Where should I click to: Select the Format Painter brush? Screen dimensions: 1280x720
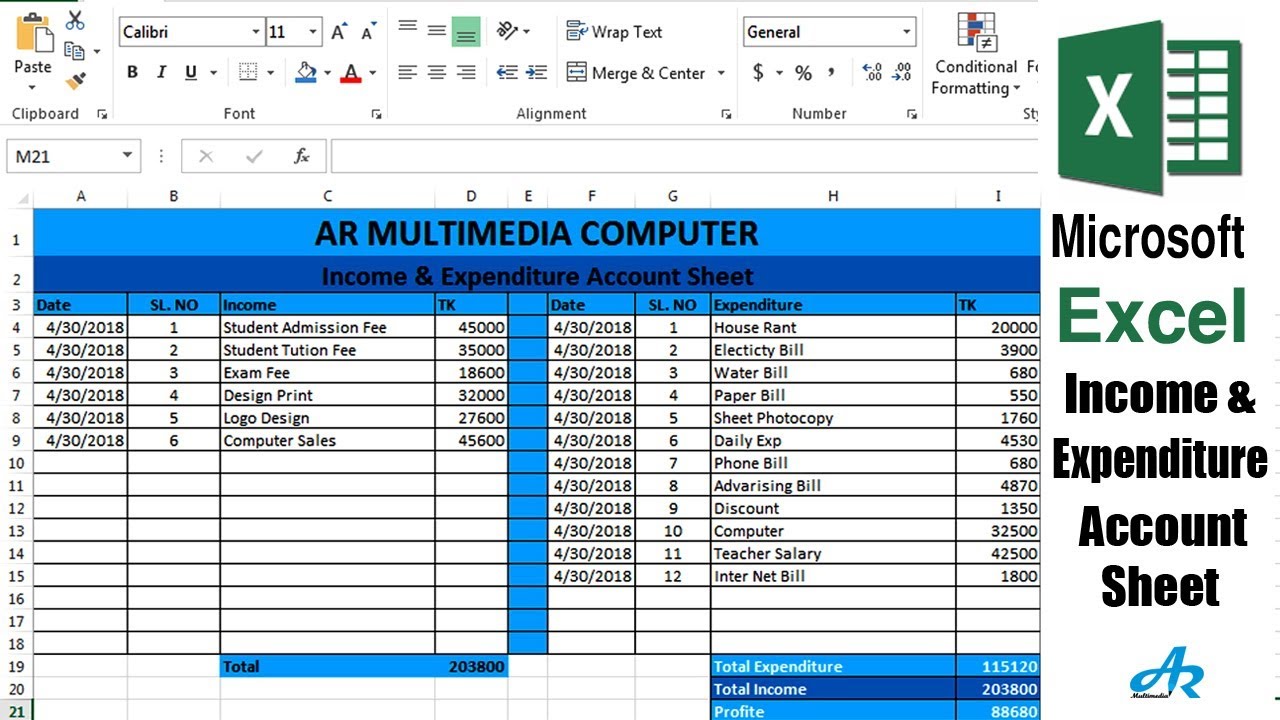pos(75,80)
